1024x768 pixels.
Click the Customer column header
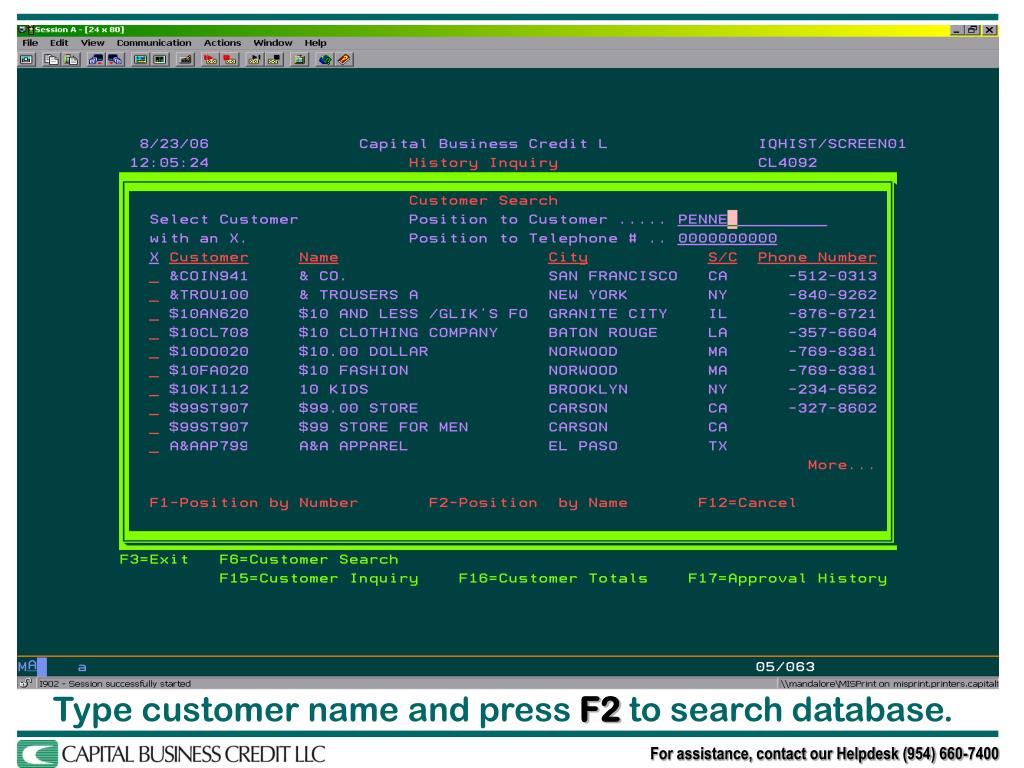(x=209, y=257)
